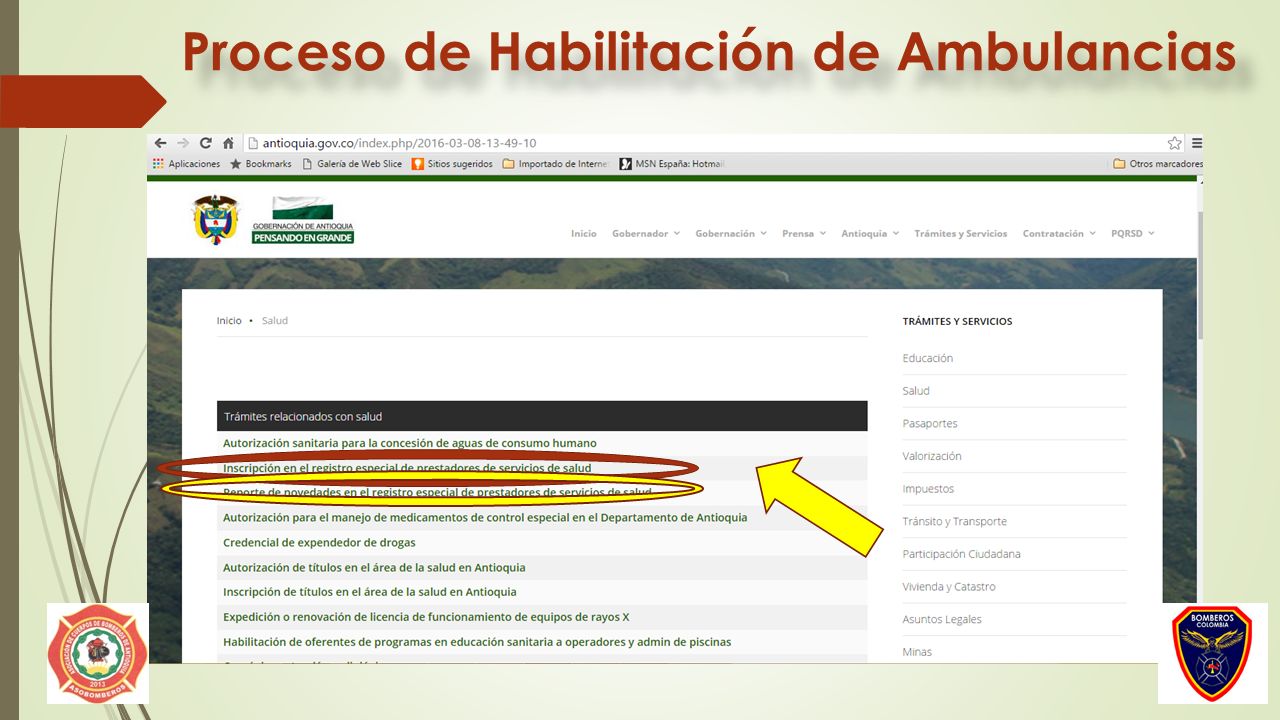Select Minas in the sidebar
1280x720 pixels.
pos(916,652)
